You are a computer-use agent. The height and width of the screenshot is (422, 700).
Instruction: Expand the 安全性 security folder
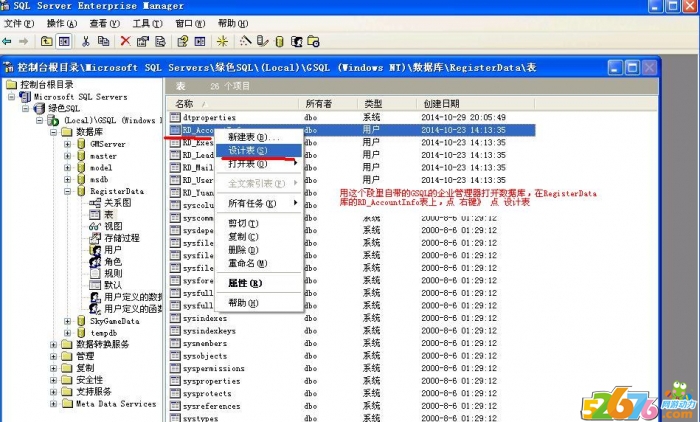(x=53, y=380)
